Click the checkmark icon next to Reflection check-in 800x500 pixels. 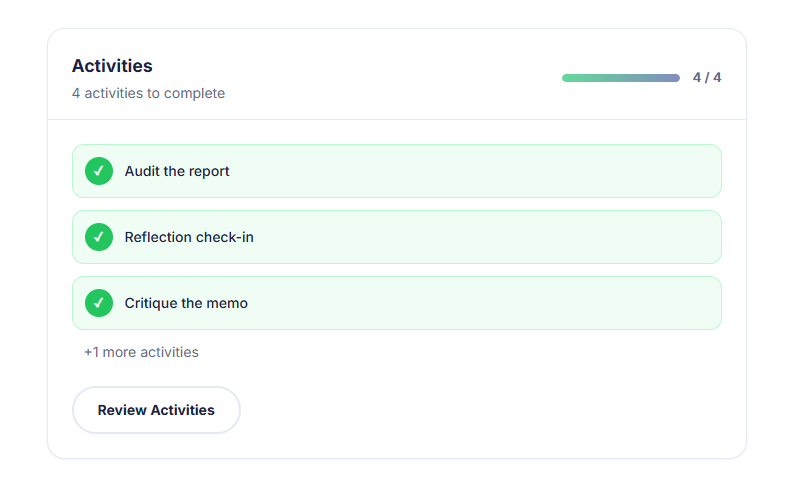click(x=99, y=237)
